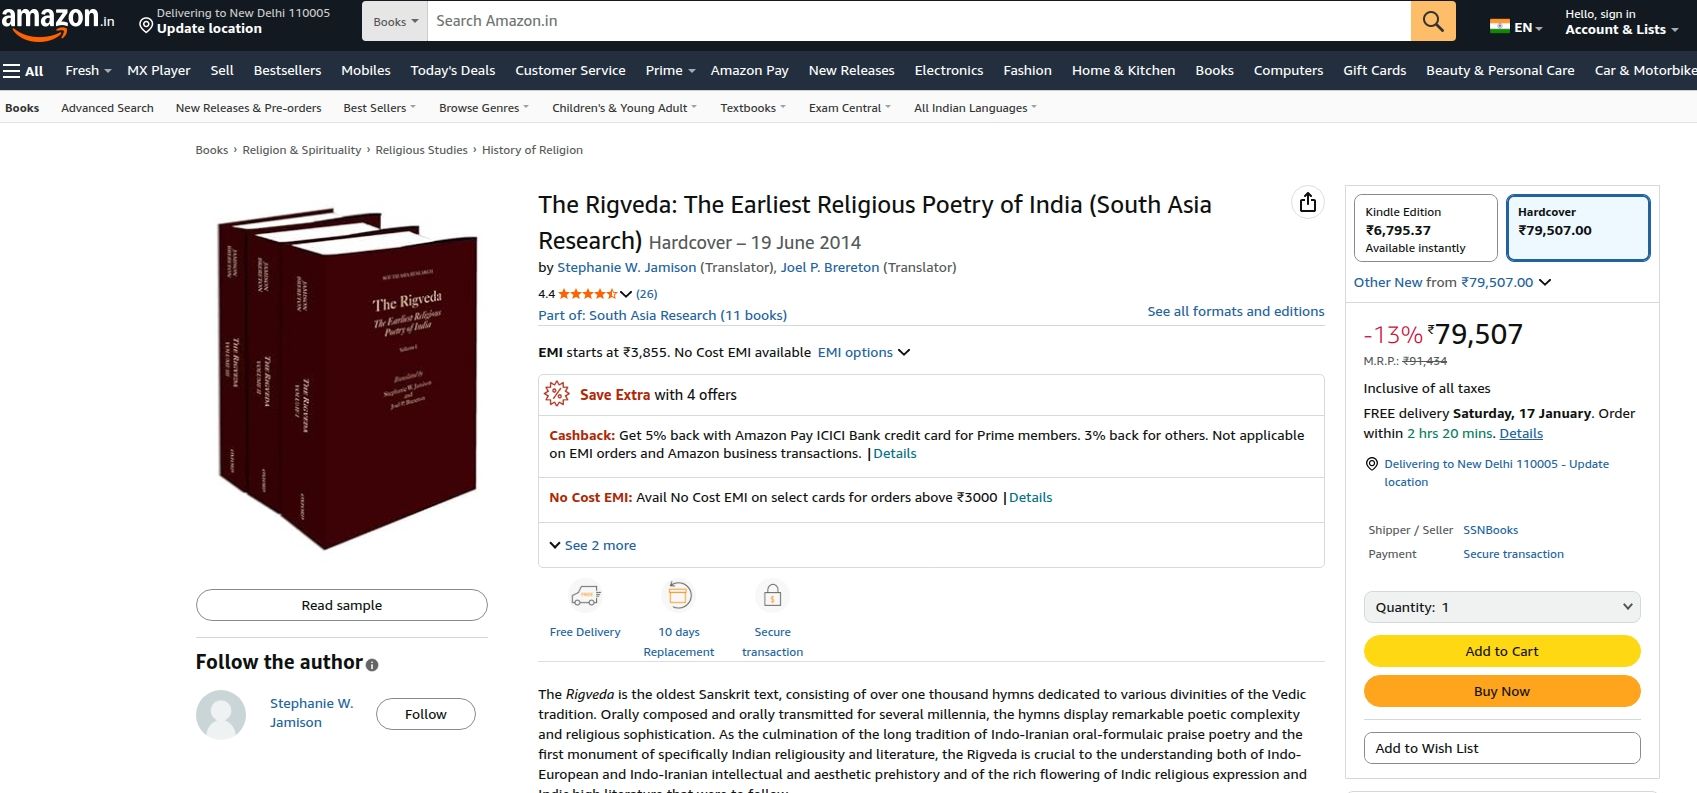Screen dimensions: 1697x793
Task: Follow the author Stephanie W. Jamison
Action: (x=425, y=714)
